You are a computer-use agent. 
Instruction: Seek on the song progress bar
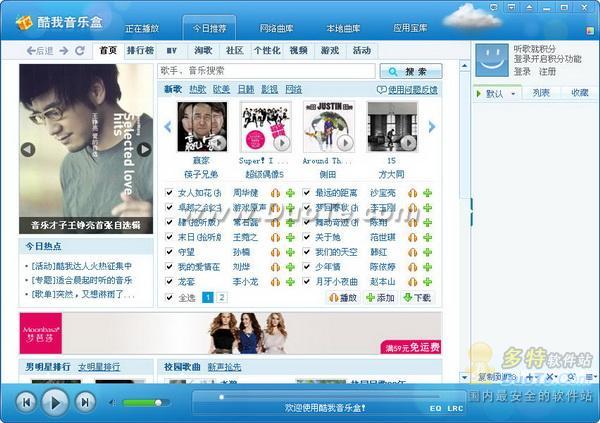[x=329, y=397]
